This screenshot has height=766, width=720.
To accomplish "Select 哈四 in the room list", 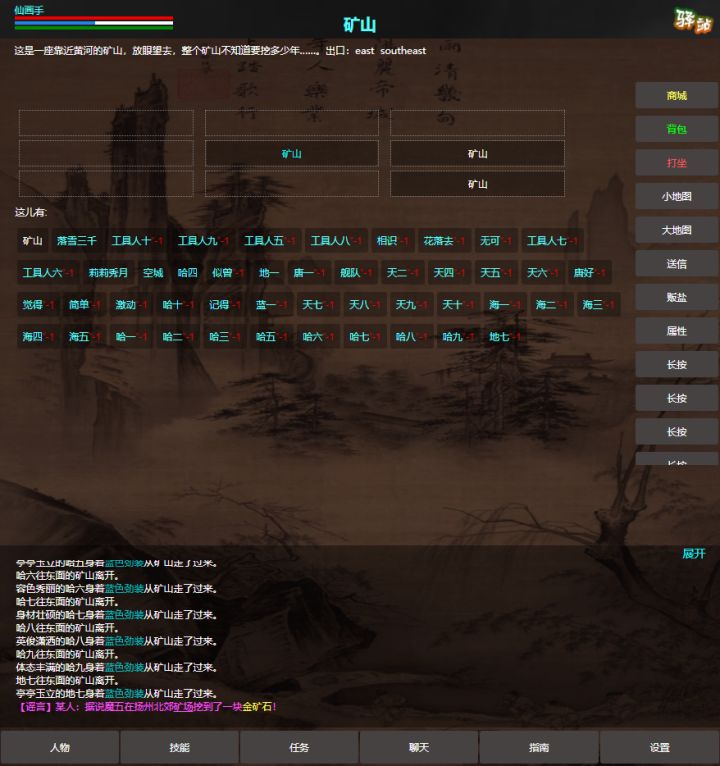I will click(x=187, y=273).
